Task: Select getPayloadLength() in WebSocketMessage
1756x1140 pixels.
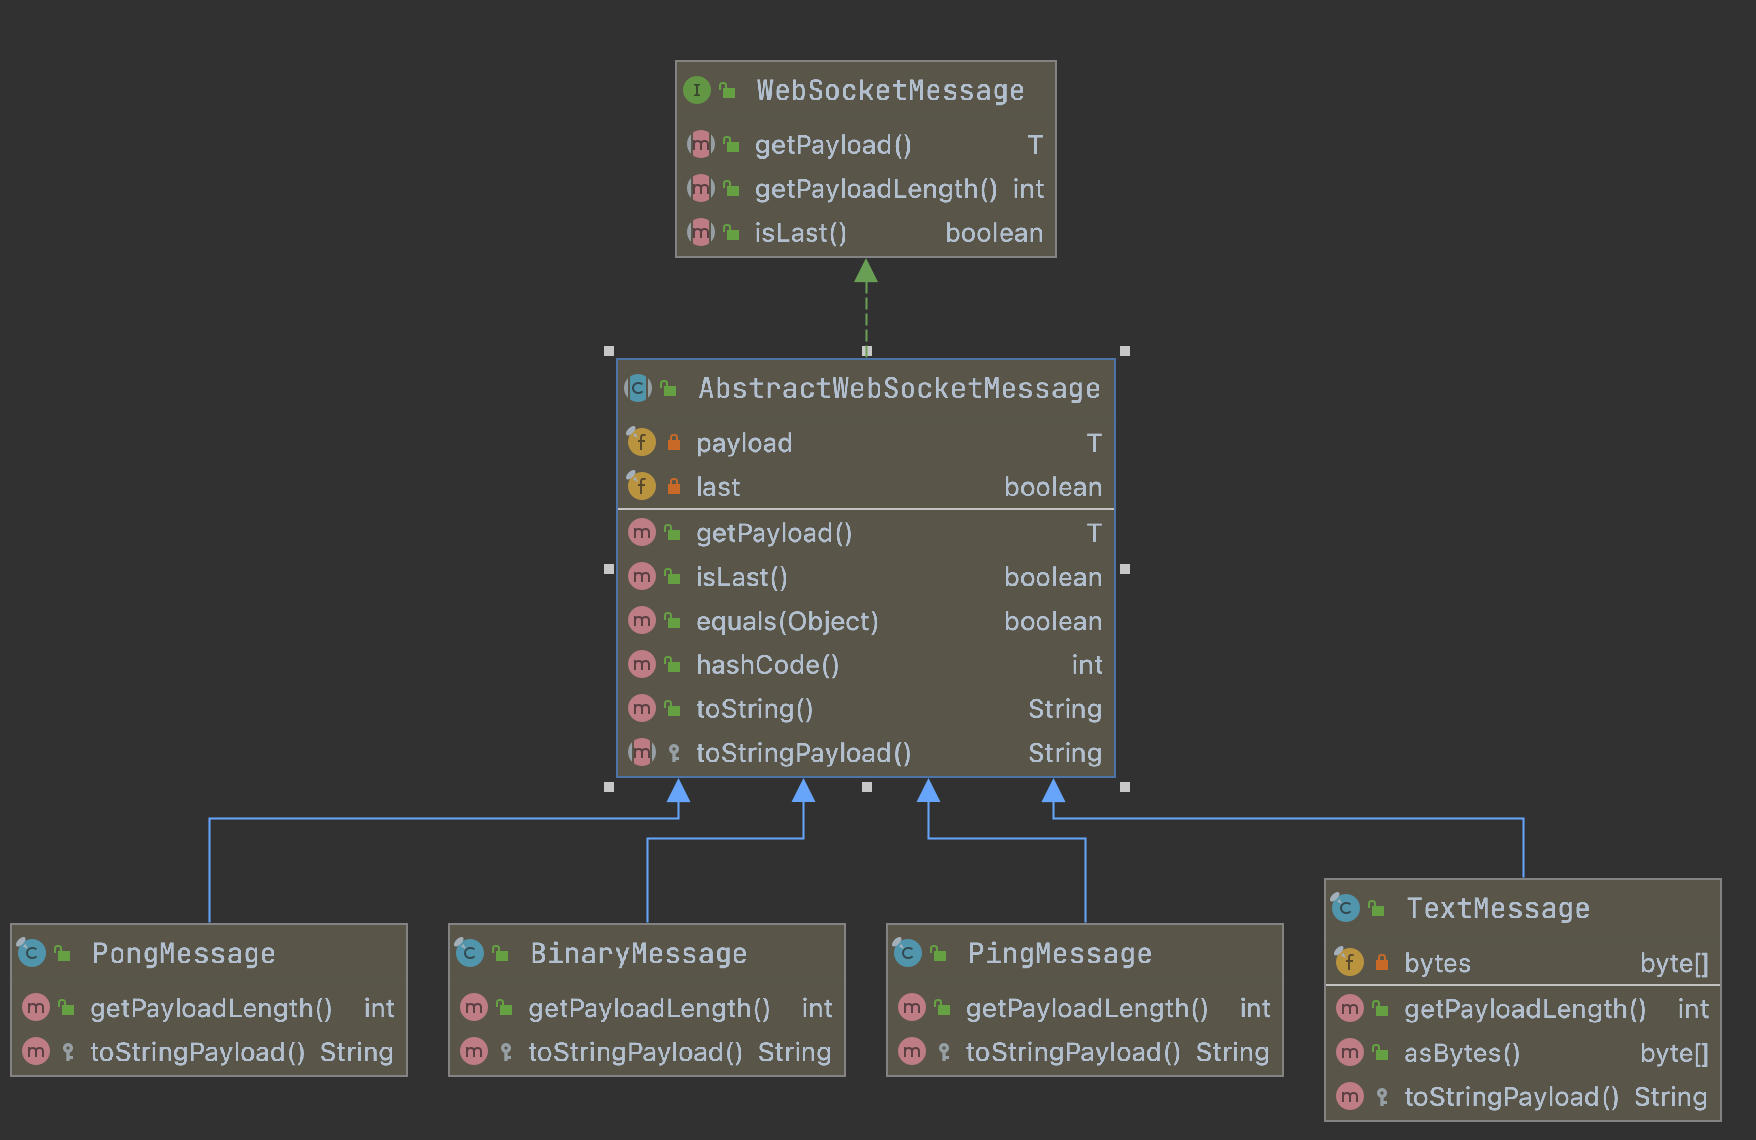Action: (876, 189)
